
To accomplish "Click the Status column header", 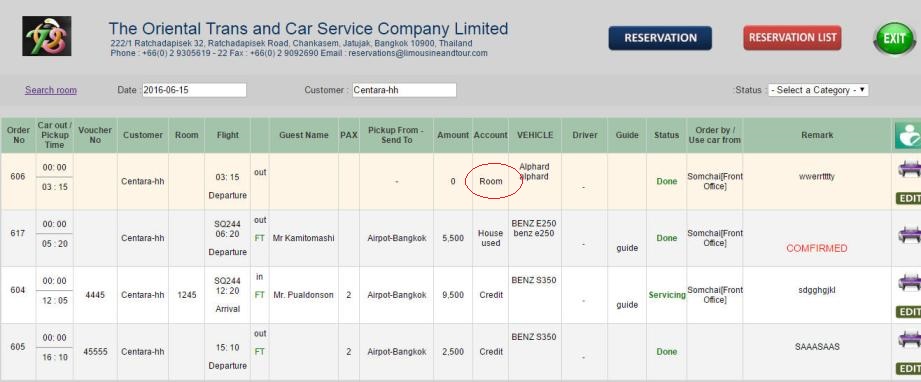I will tap(666, 135).
